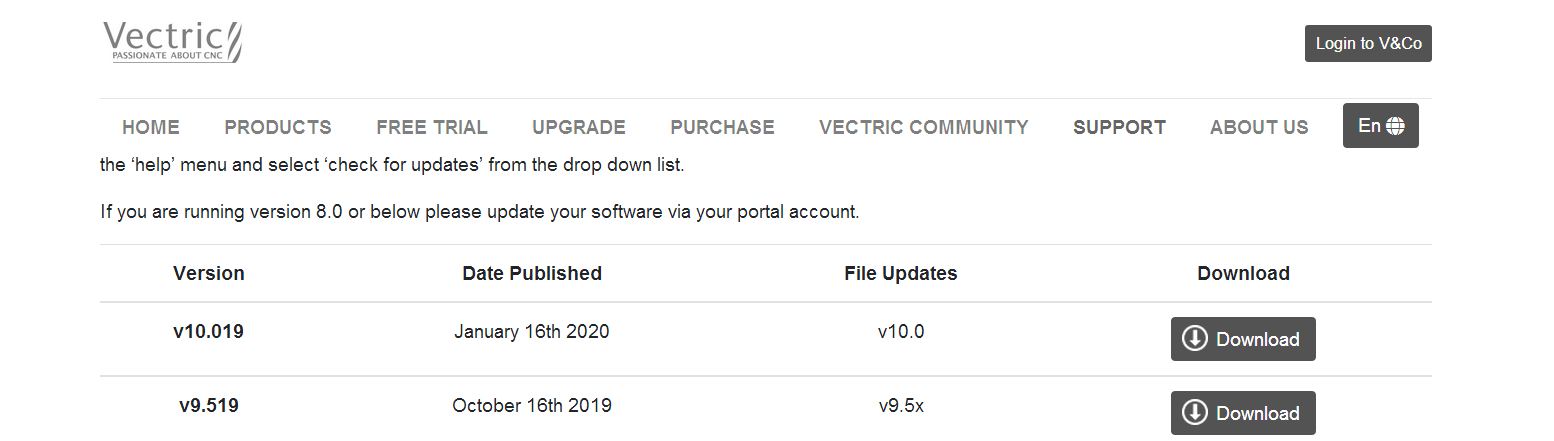Click the v10.019 version label
This screenshot has height=441, width=1554.
[x=209, y=331]
